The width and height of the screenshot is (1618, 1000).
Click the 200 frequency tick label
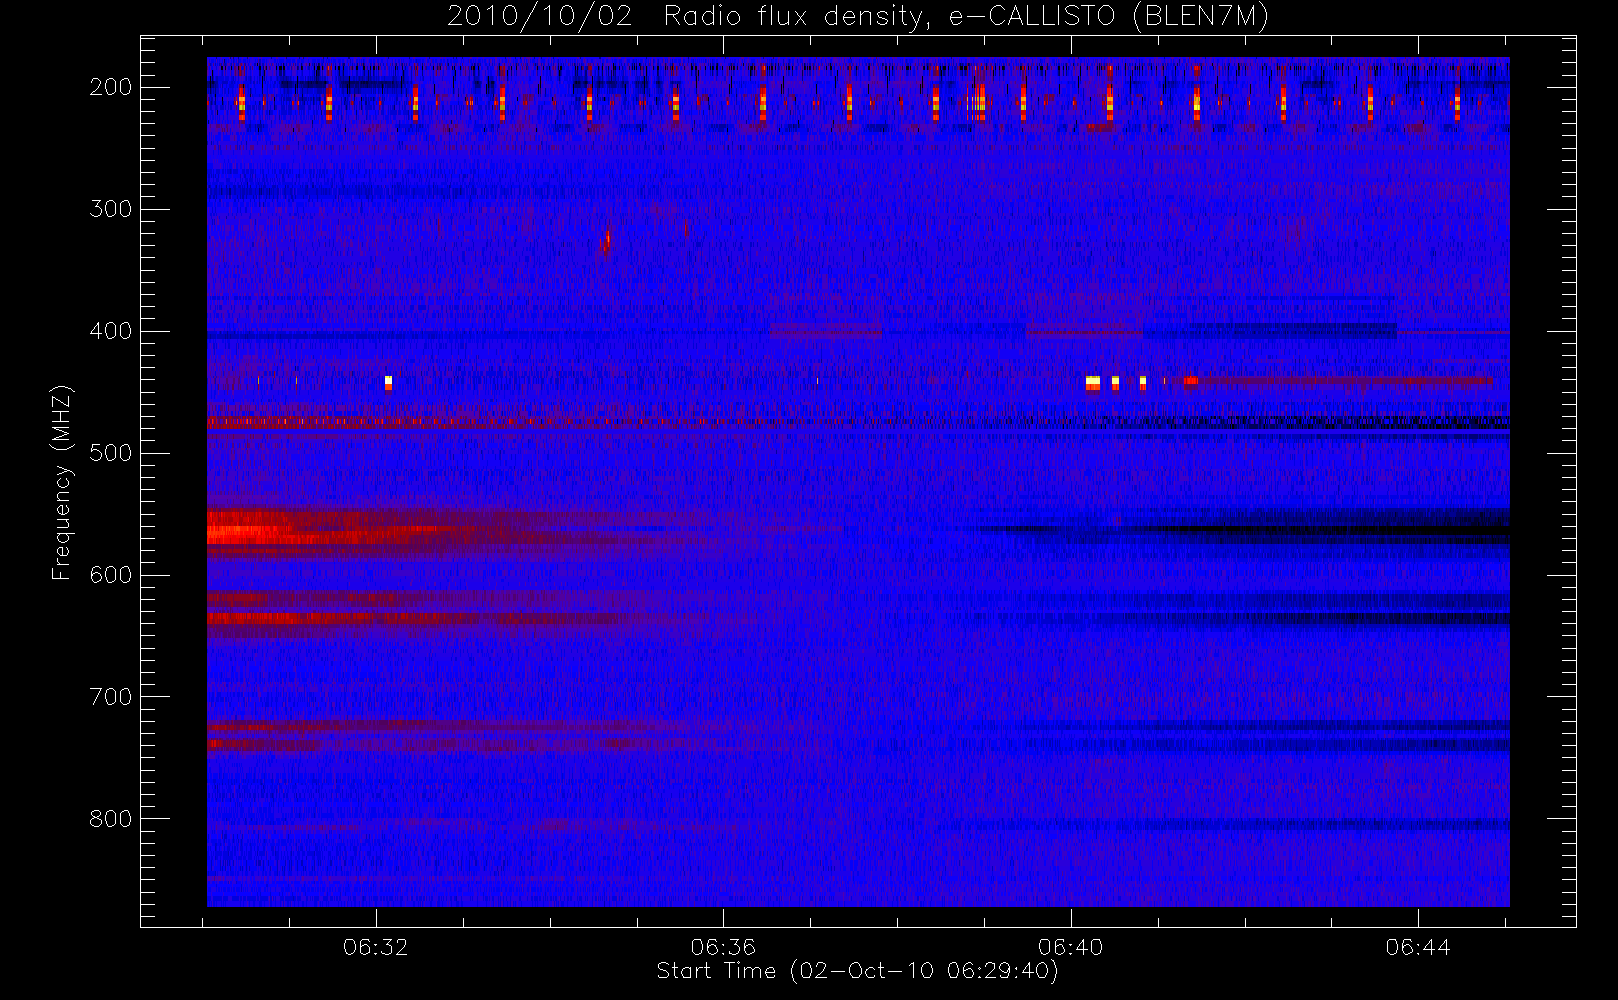[x=111, y=87]
